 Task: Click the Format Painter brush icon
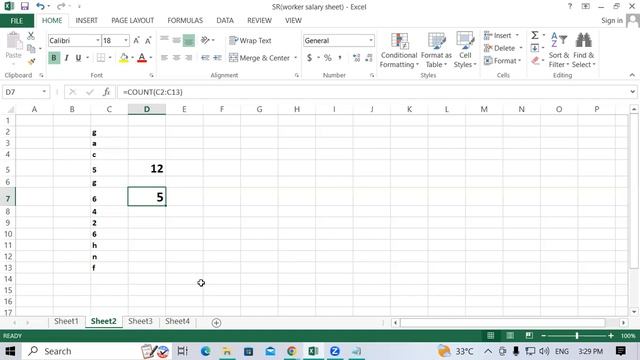tap(31, 62)
